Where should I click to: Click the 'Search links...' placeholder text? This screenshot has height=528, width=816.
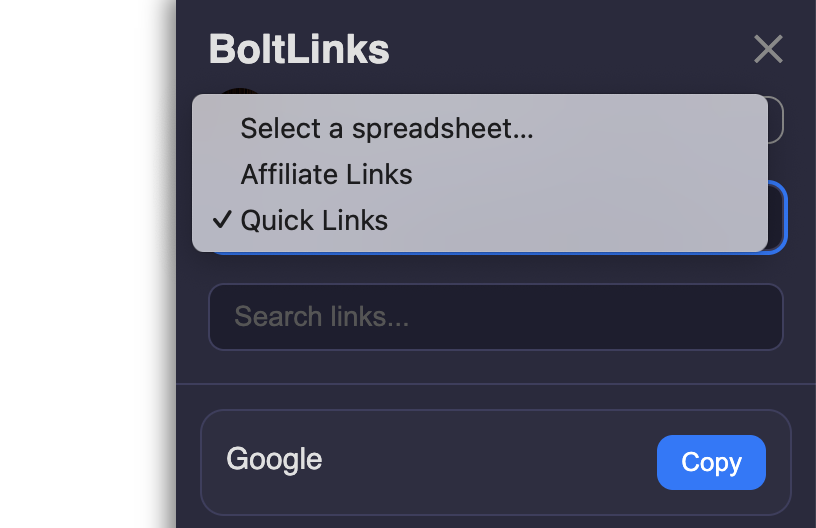[322, 316]
